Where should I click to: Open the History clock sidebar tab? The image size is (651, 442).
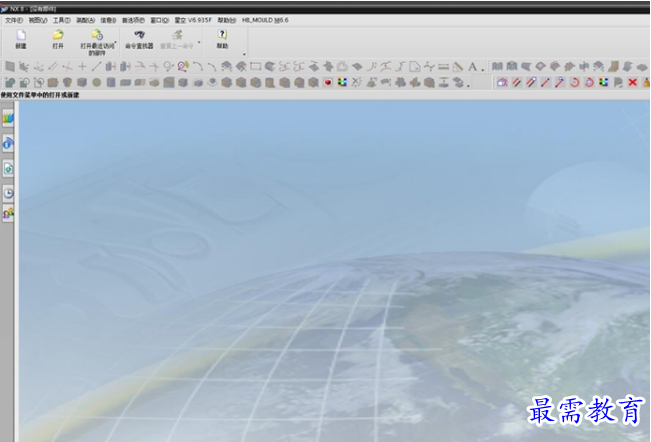(x=8, y=193)
